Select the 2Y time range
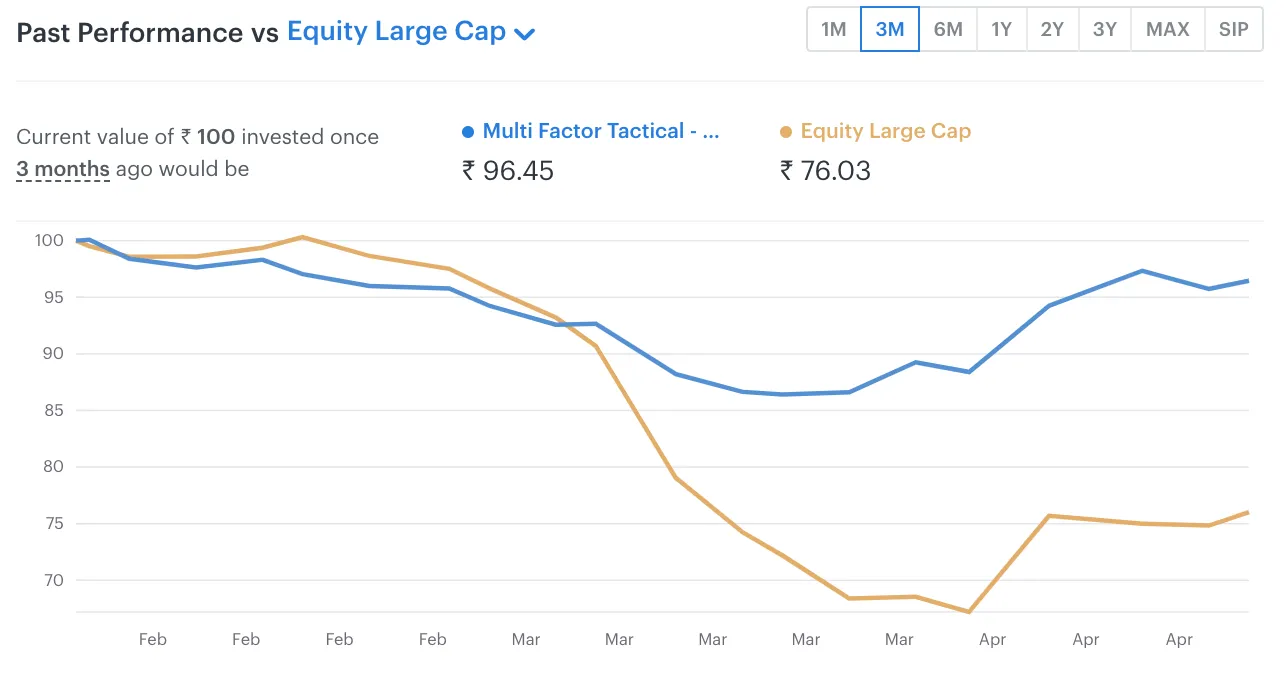 [1052, 30]
